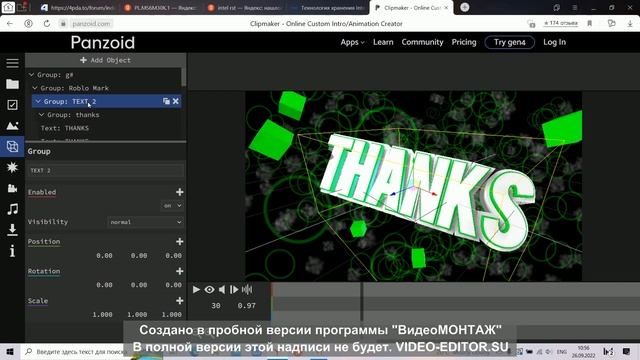Add keyframe for Scale property
640x360 pixels.
[x=180, y=301]
